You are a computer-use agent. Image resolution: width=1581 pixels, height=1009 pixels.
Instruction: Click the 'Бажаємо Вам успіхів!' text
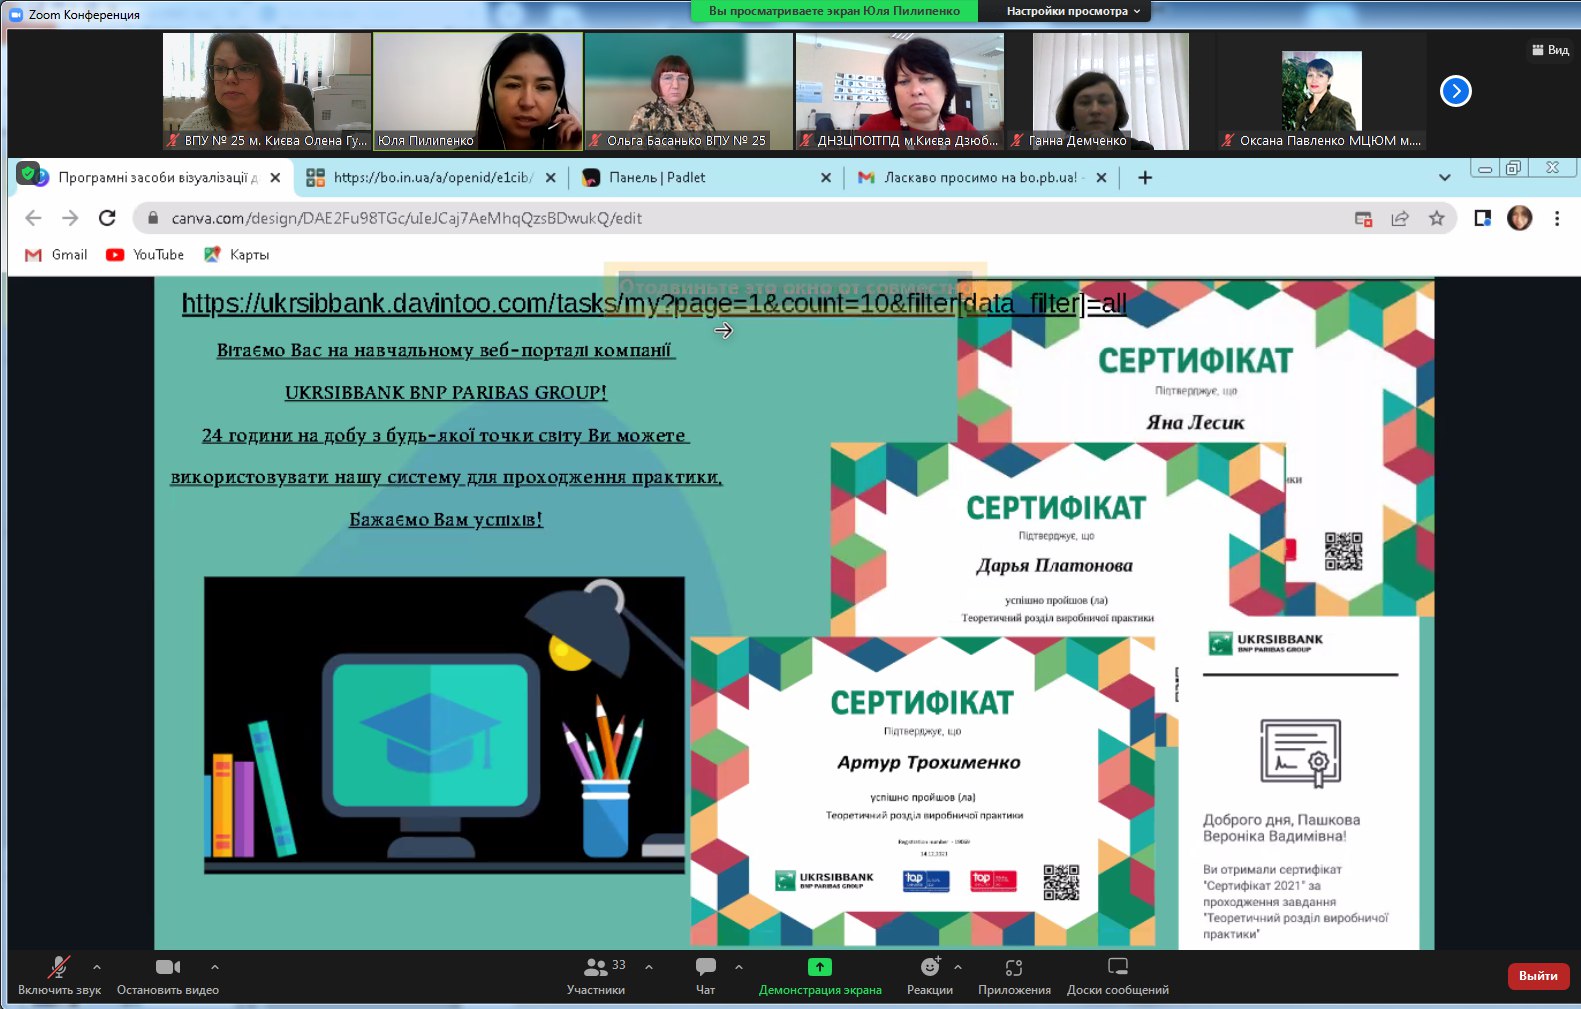click(x=446, y=519)
